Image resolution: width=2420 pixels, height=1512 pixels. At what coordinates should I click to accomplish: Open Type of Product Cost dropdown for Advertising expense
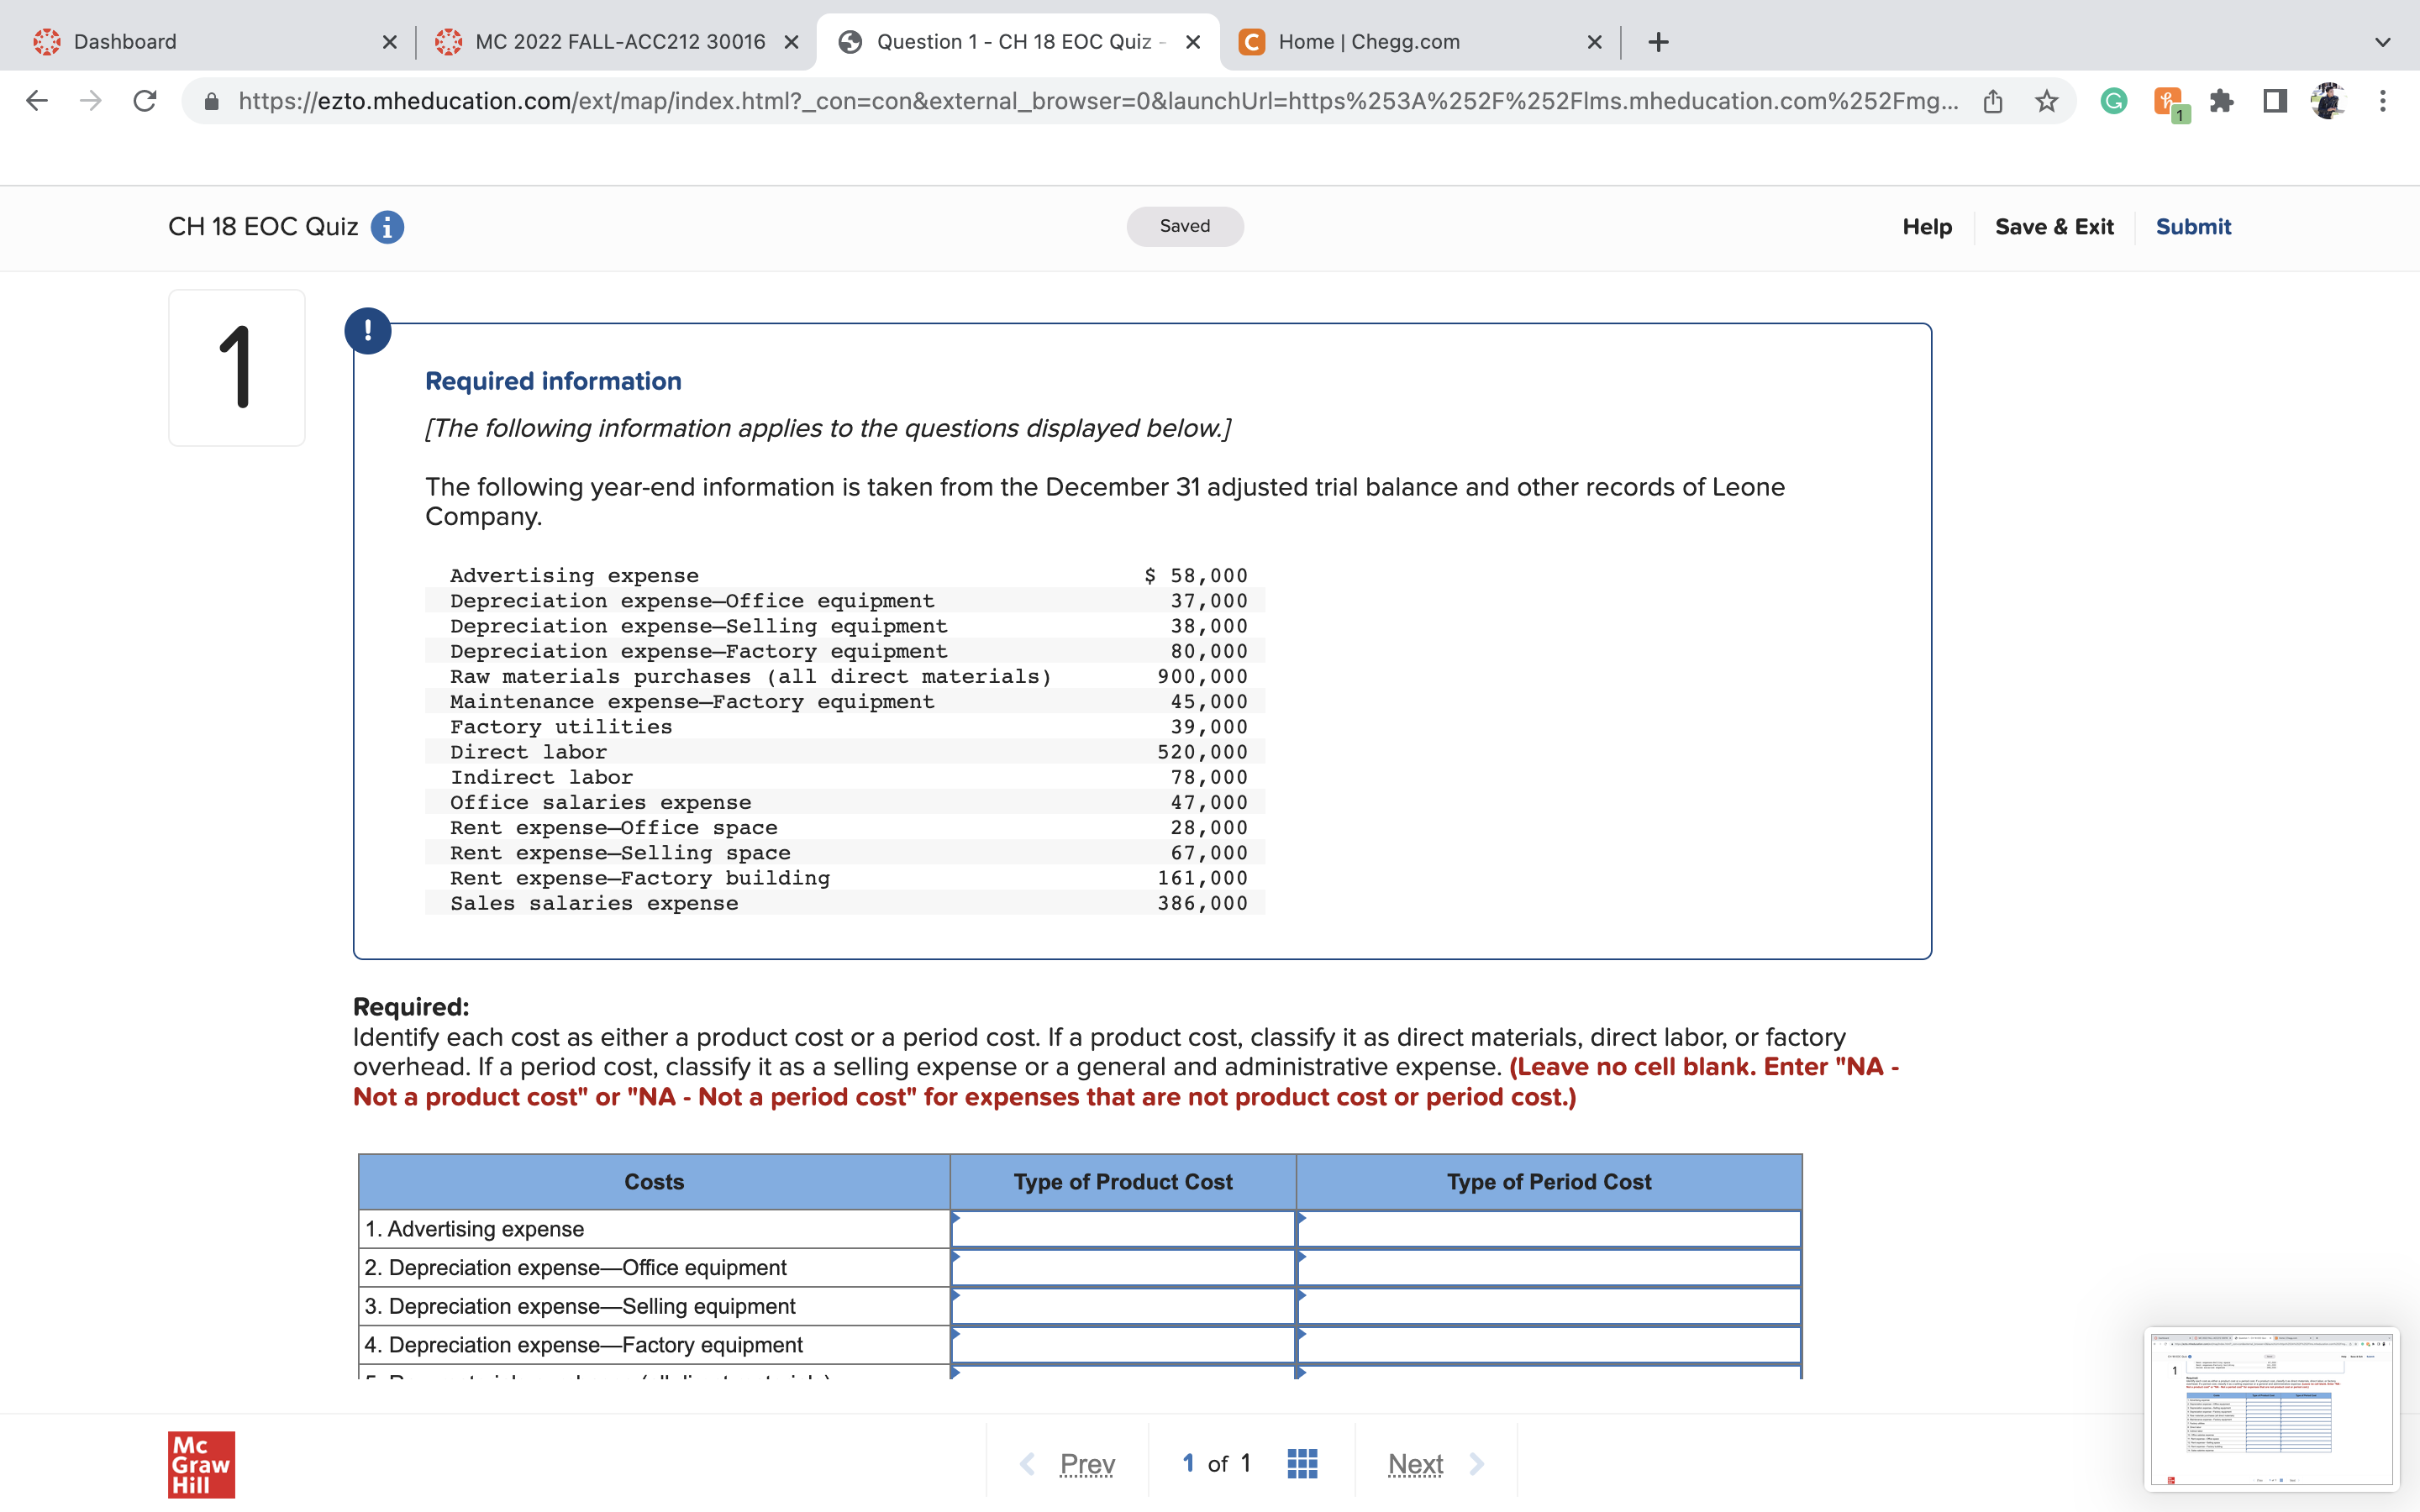pos(1122,1229)
